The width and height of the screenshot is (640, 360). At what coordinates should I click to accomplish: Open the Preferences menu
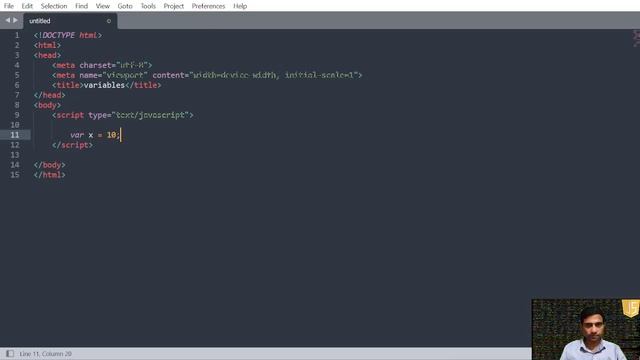tap(208, 6)
